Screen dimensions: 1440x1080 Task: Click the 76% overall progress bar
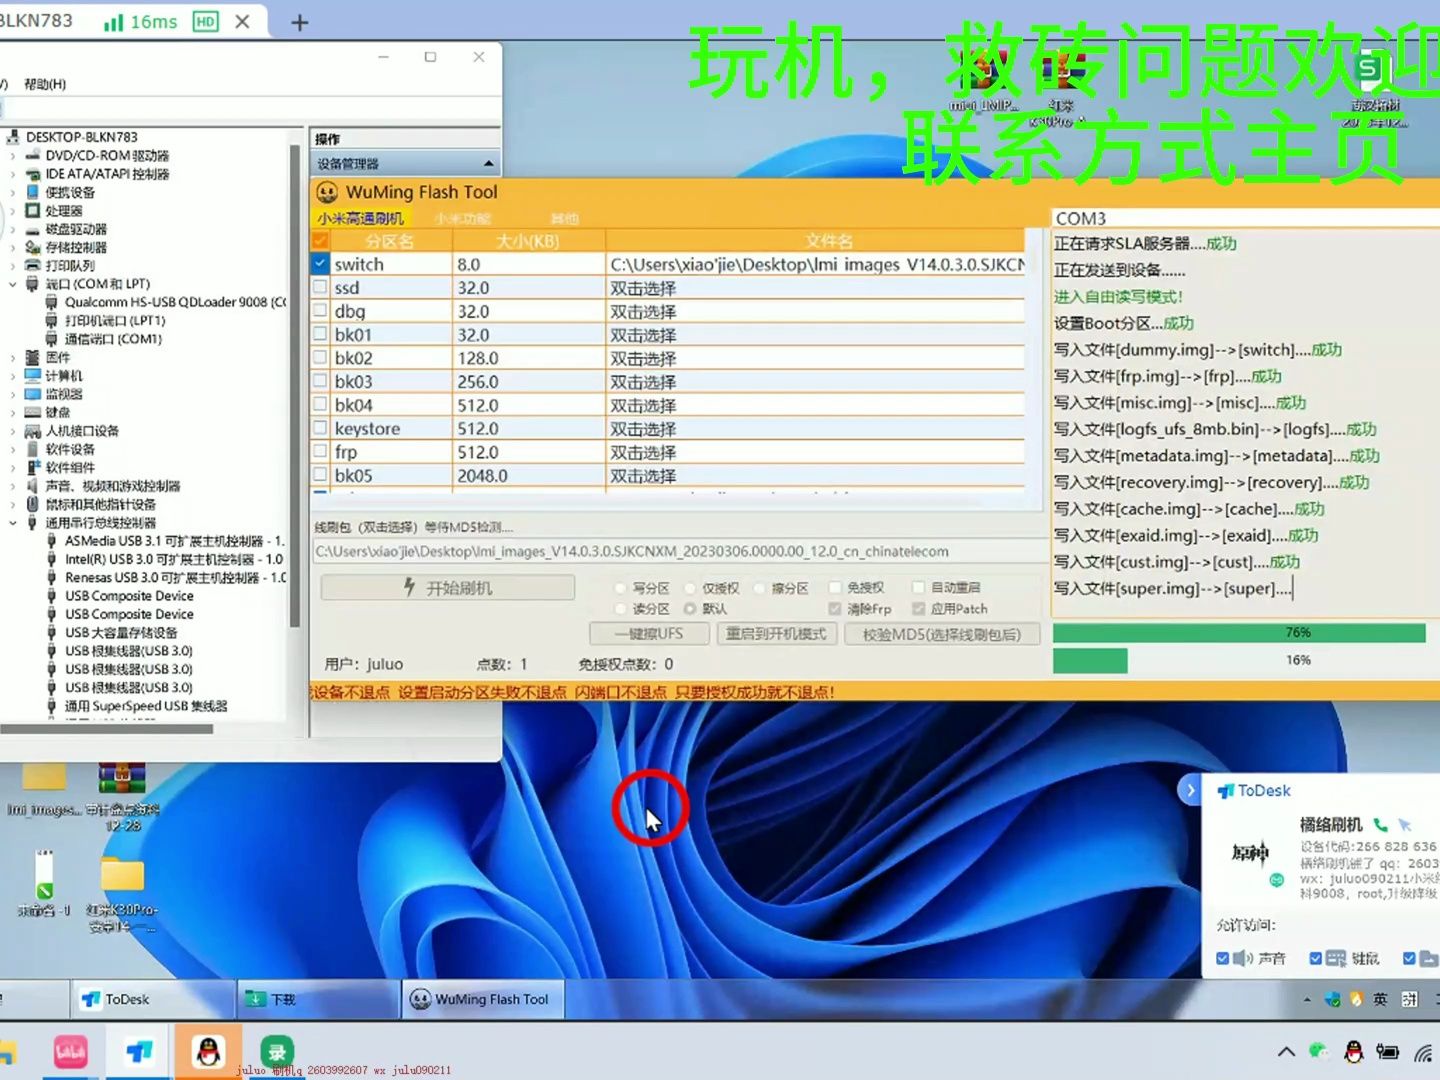pyautogui.click(x=1246, y=633)
